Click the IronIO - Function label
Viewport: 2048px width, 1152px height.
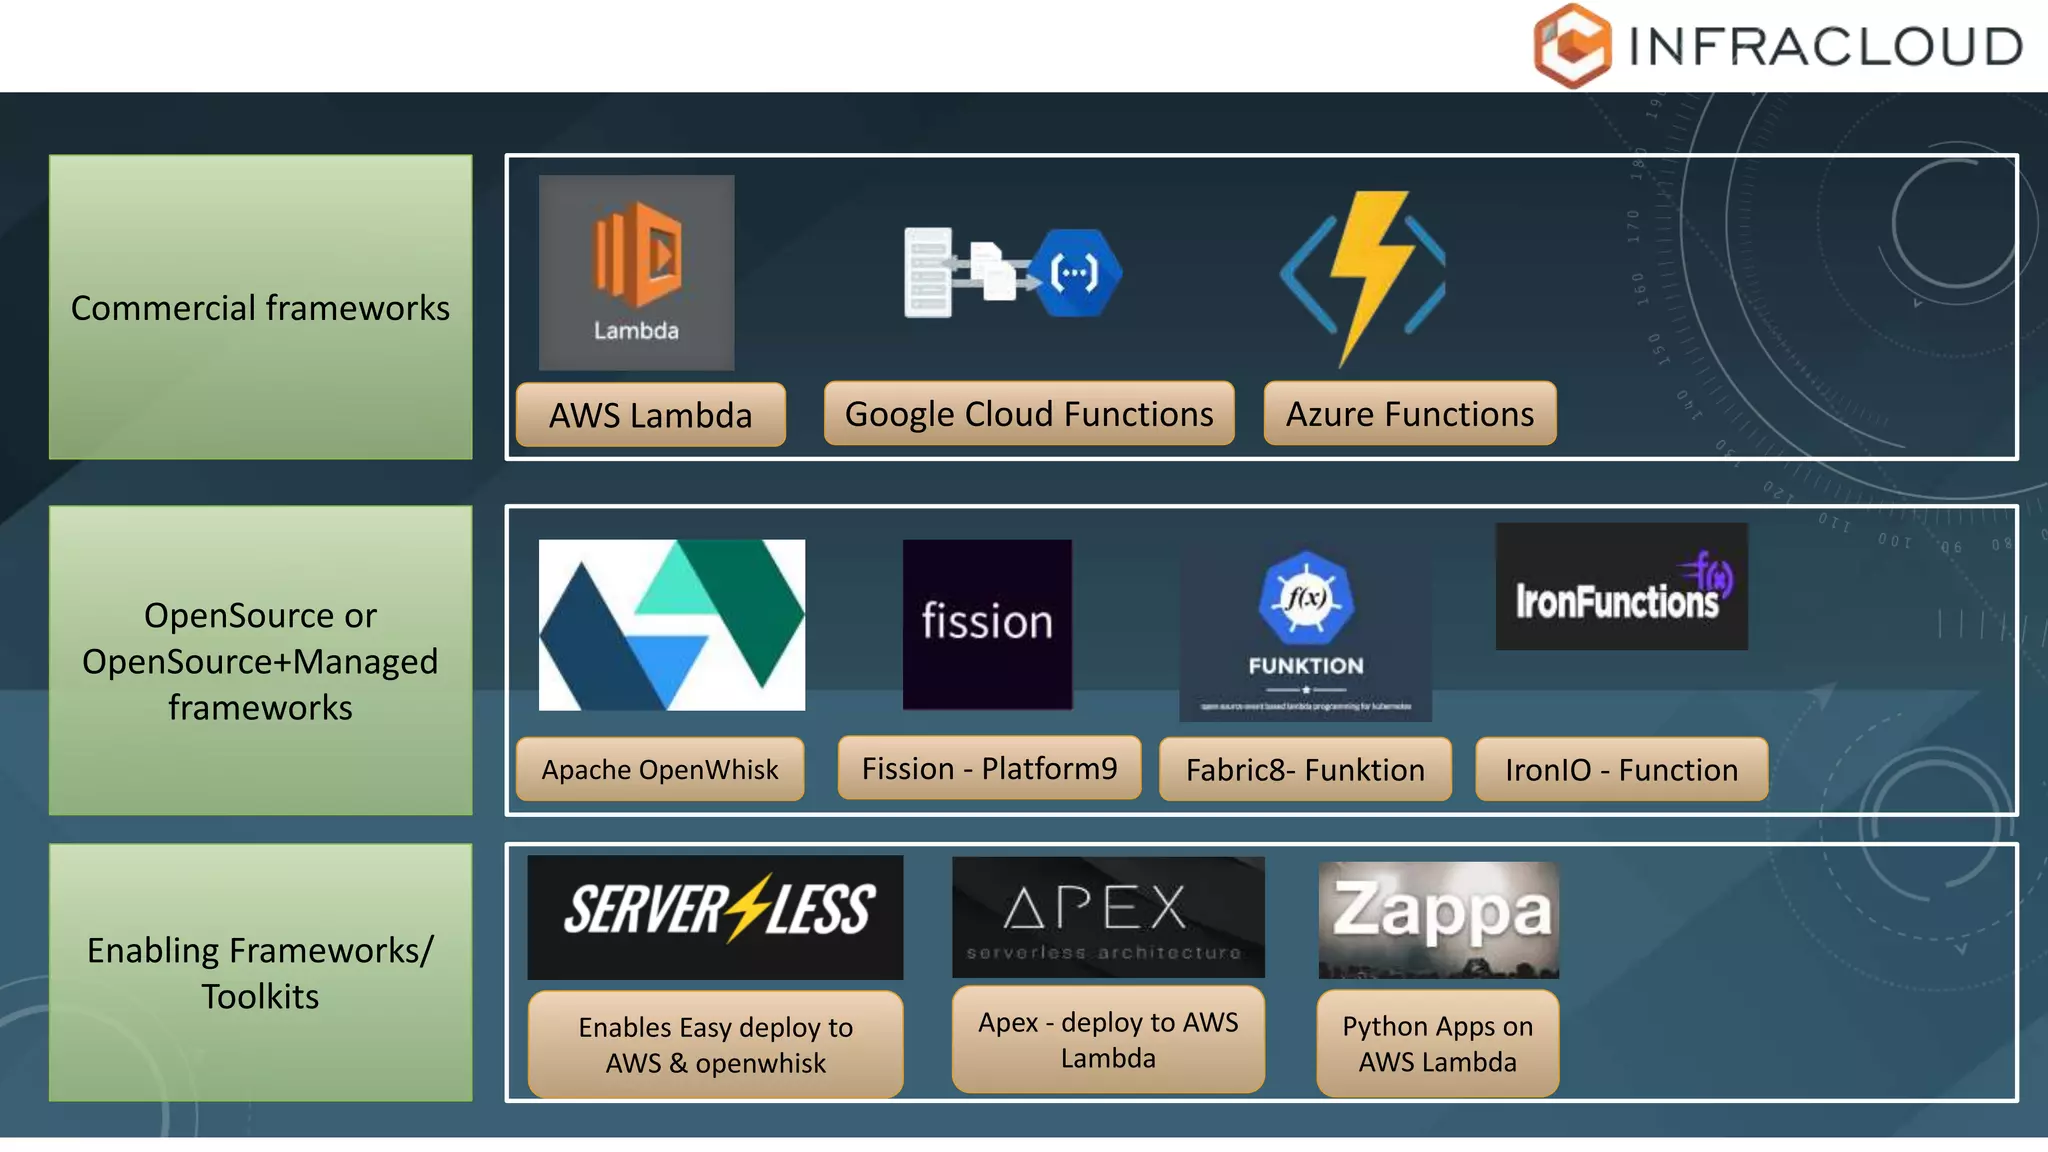coord(1621,769)
